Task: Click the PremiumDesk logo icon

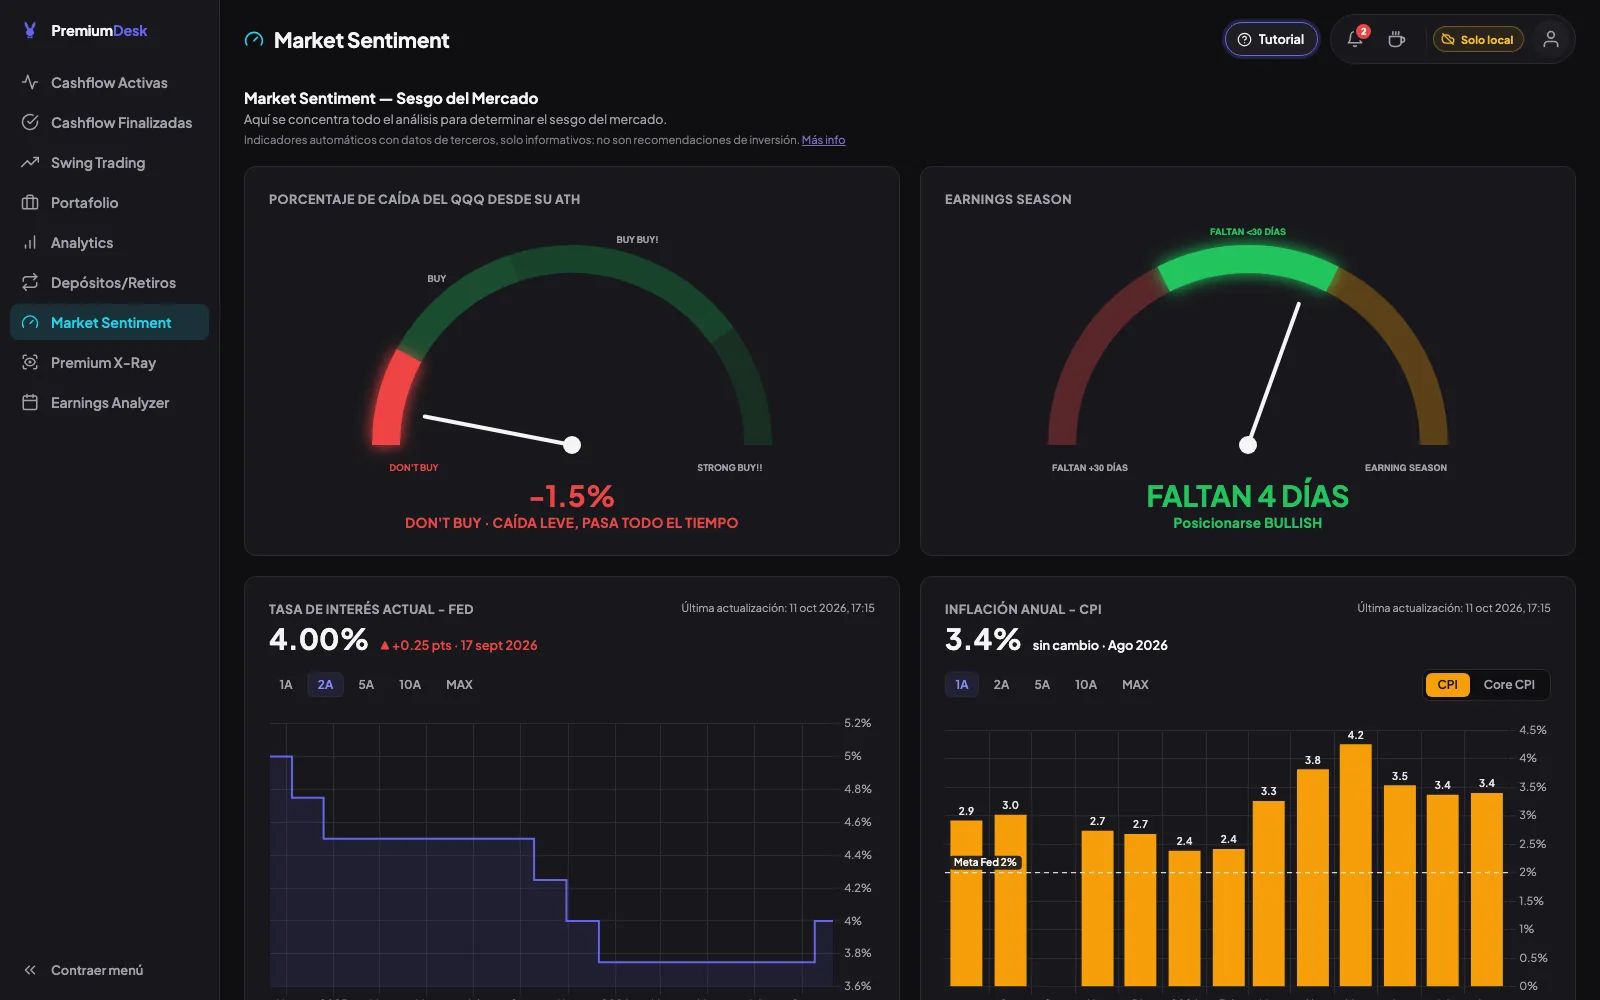Action: coord(30,30)
